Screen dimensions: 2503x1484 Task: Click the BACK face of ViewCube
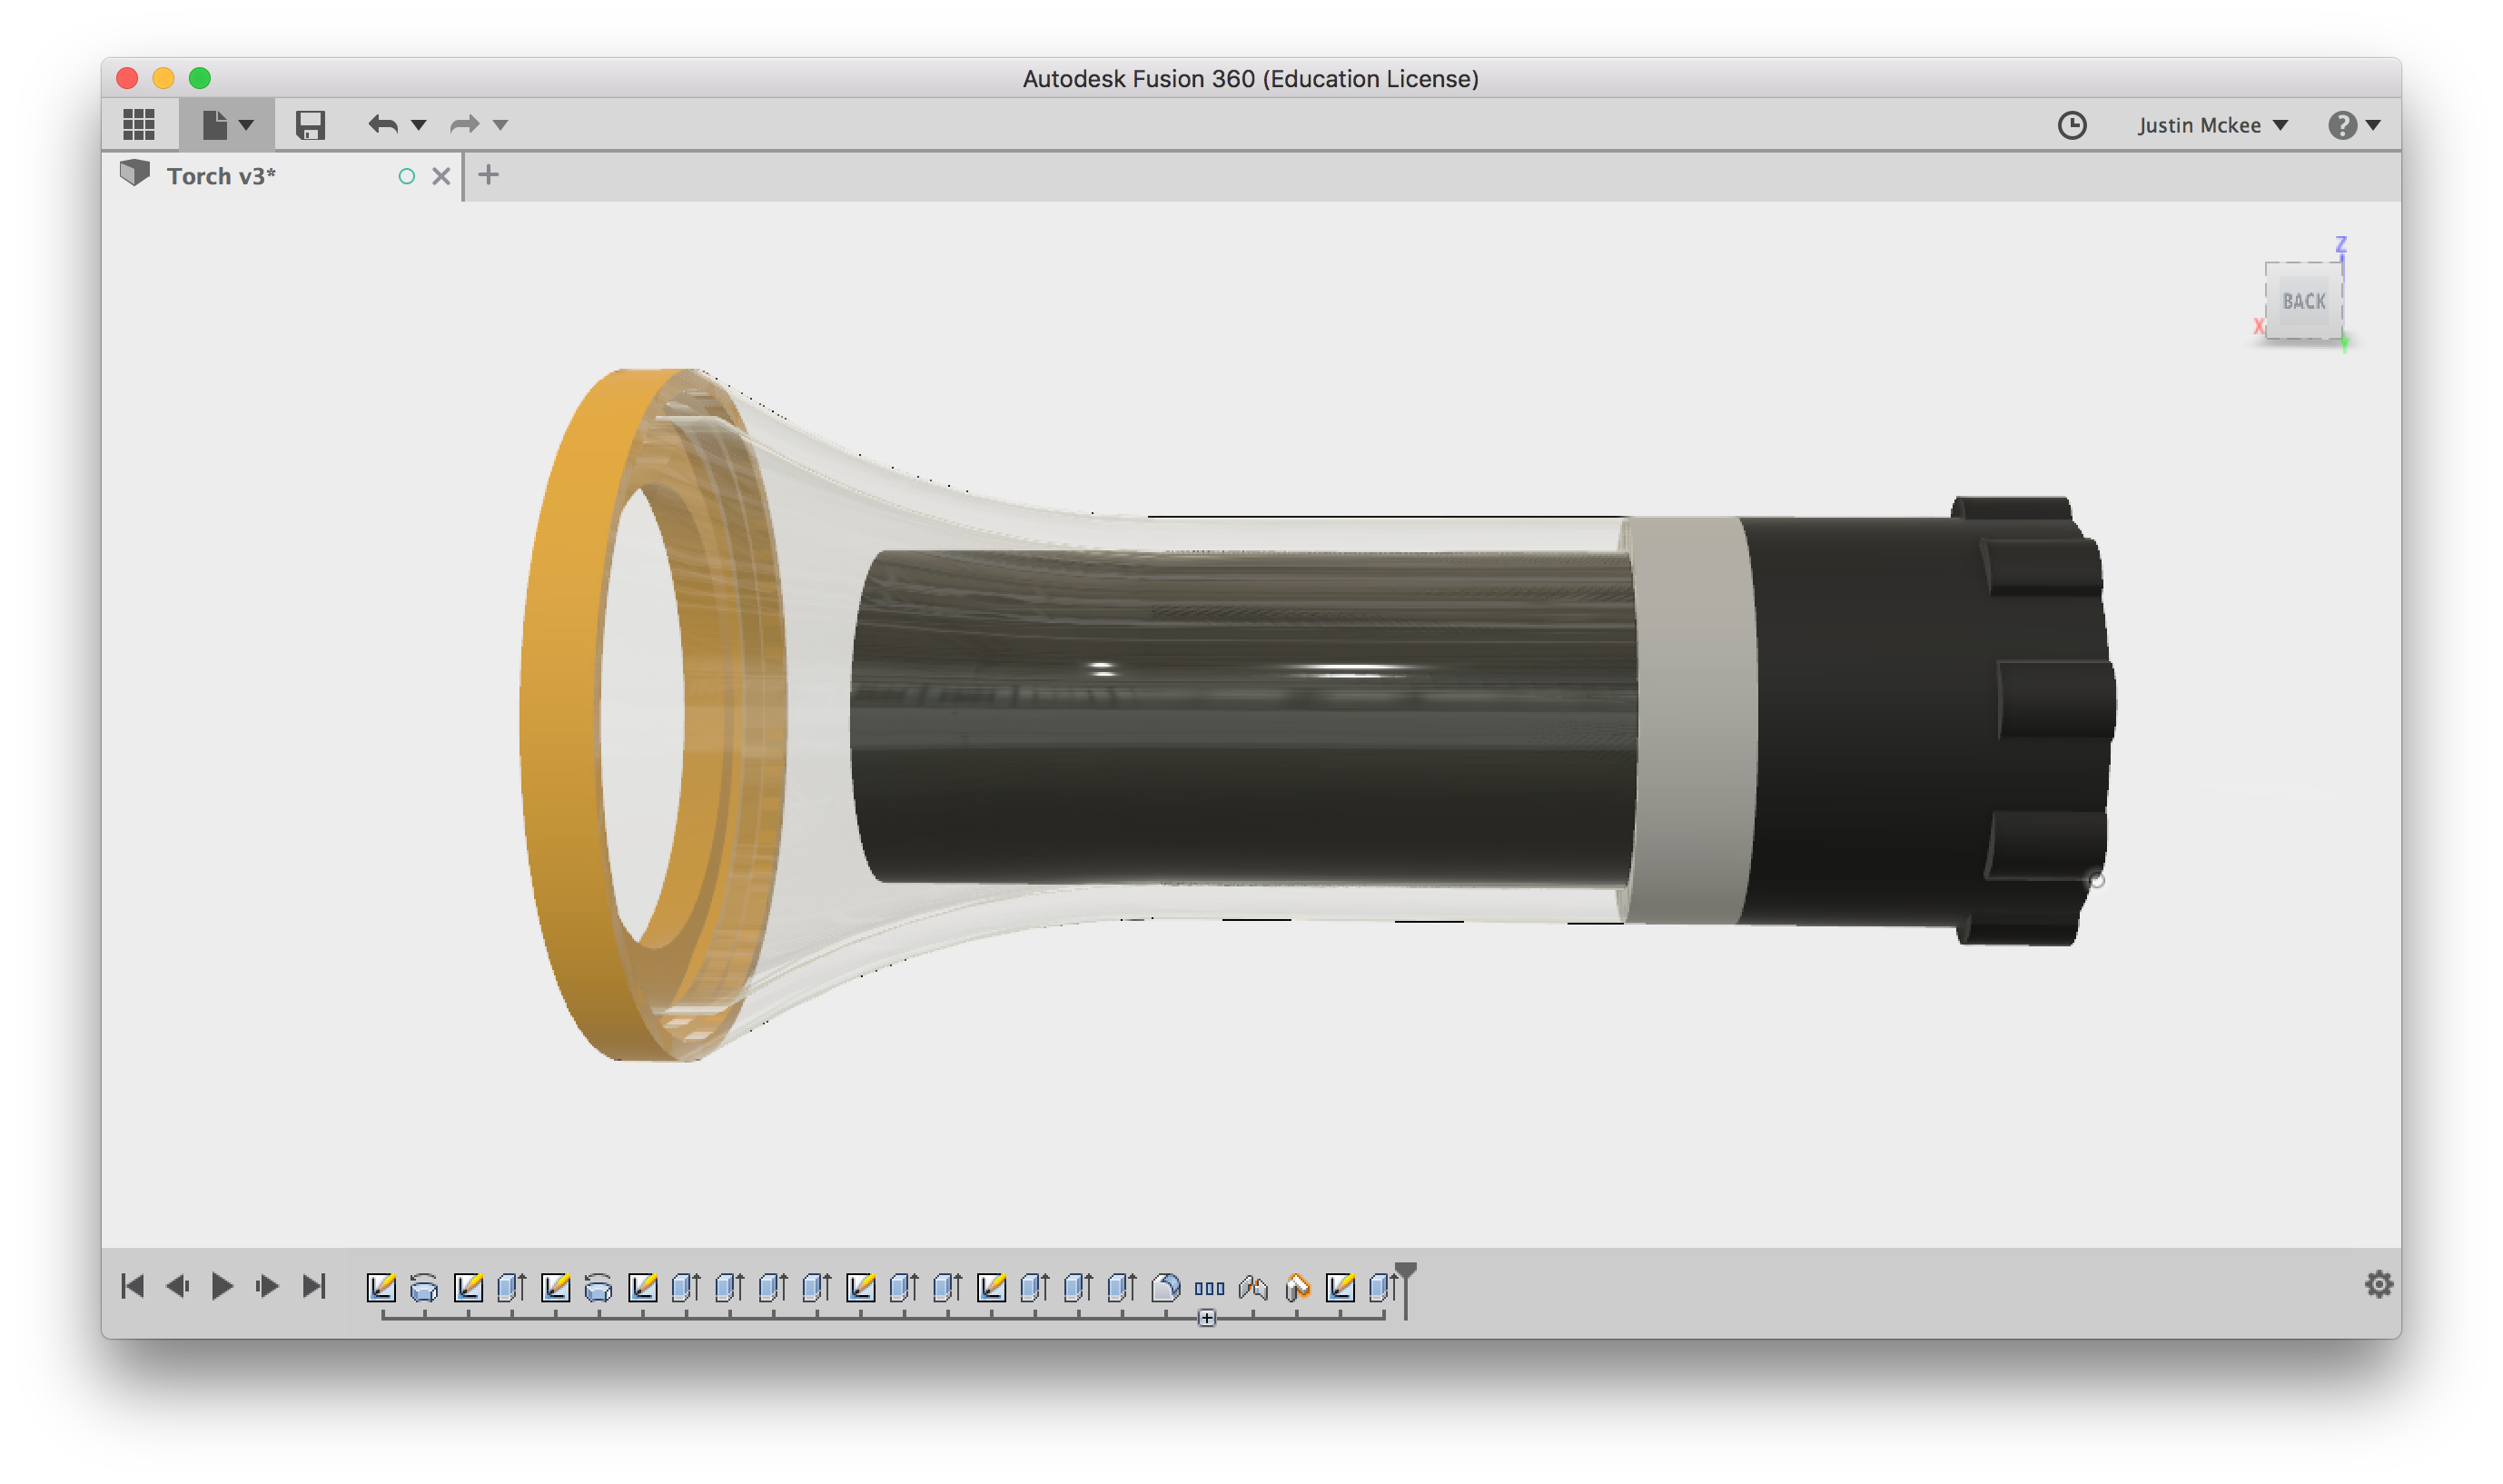2303,301
